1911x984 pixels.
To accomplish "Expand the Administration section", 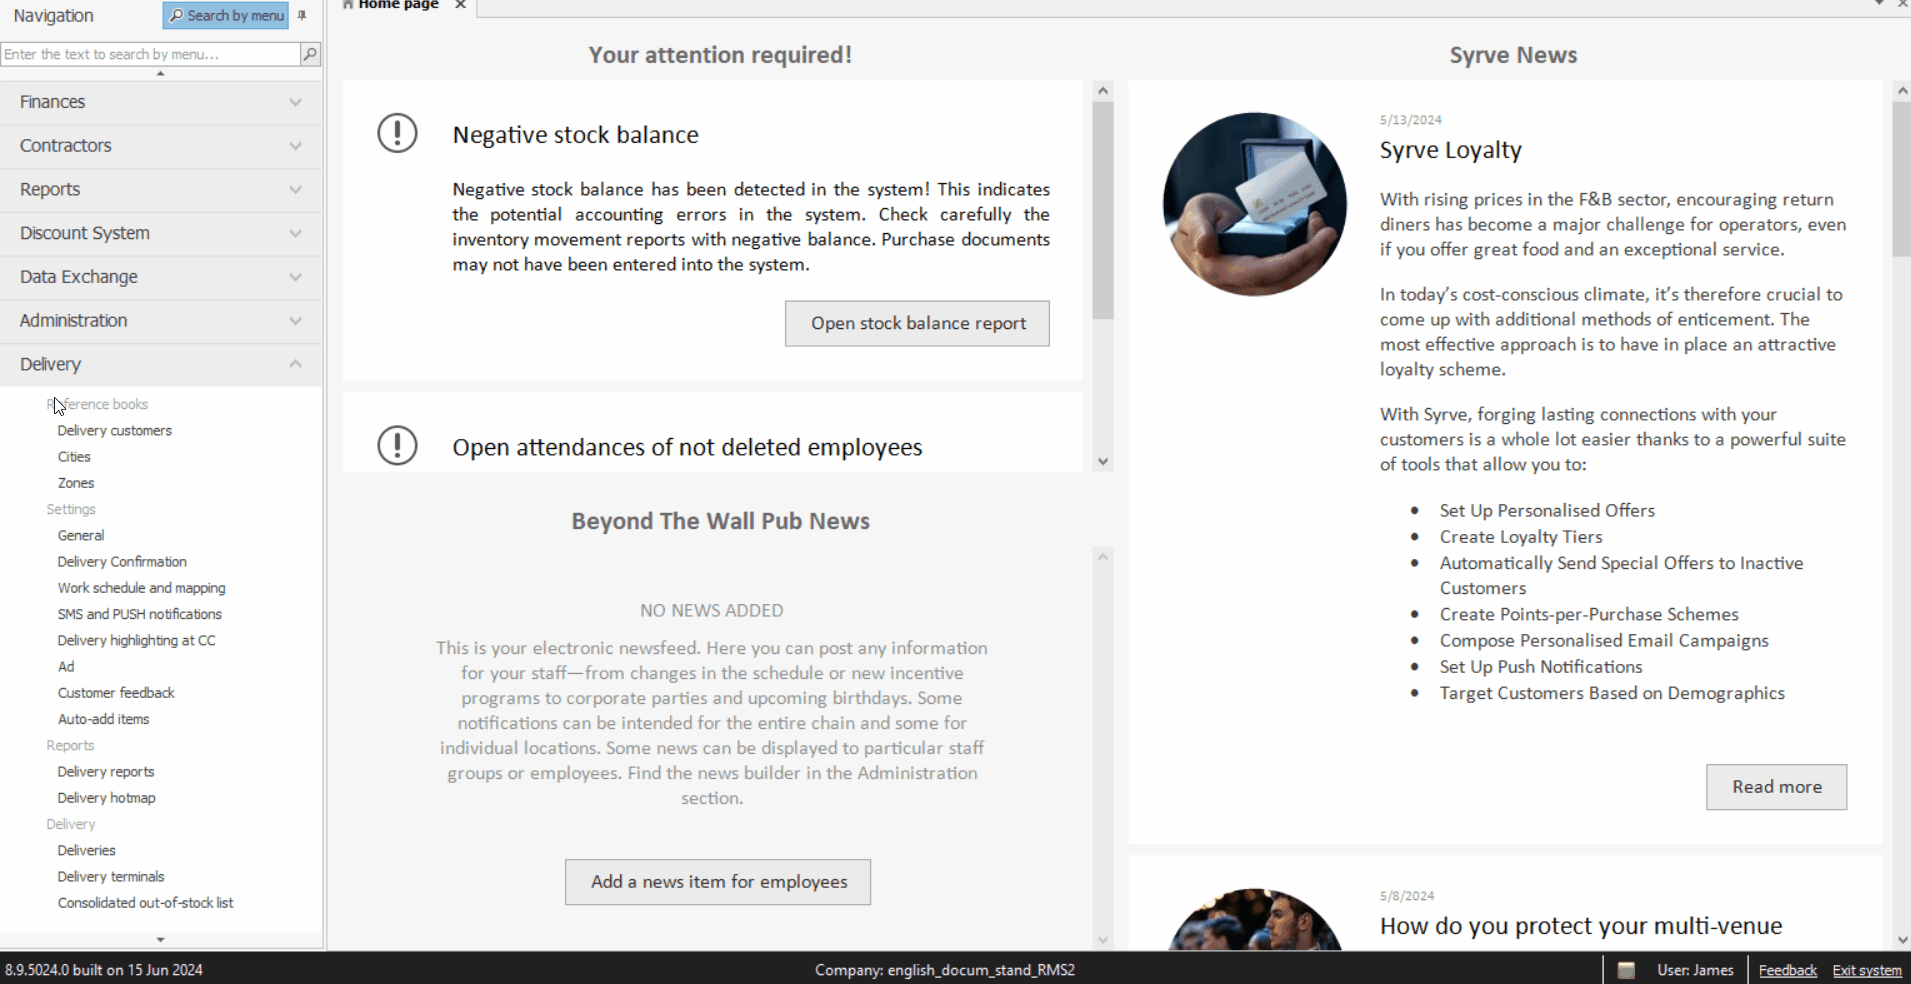I will pos(160,321).
